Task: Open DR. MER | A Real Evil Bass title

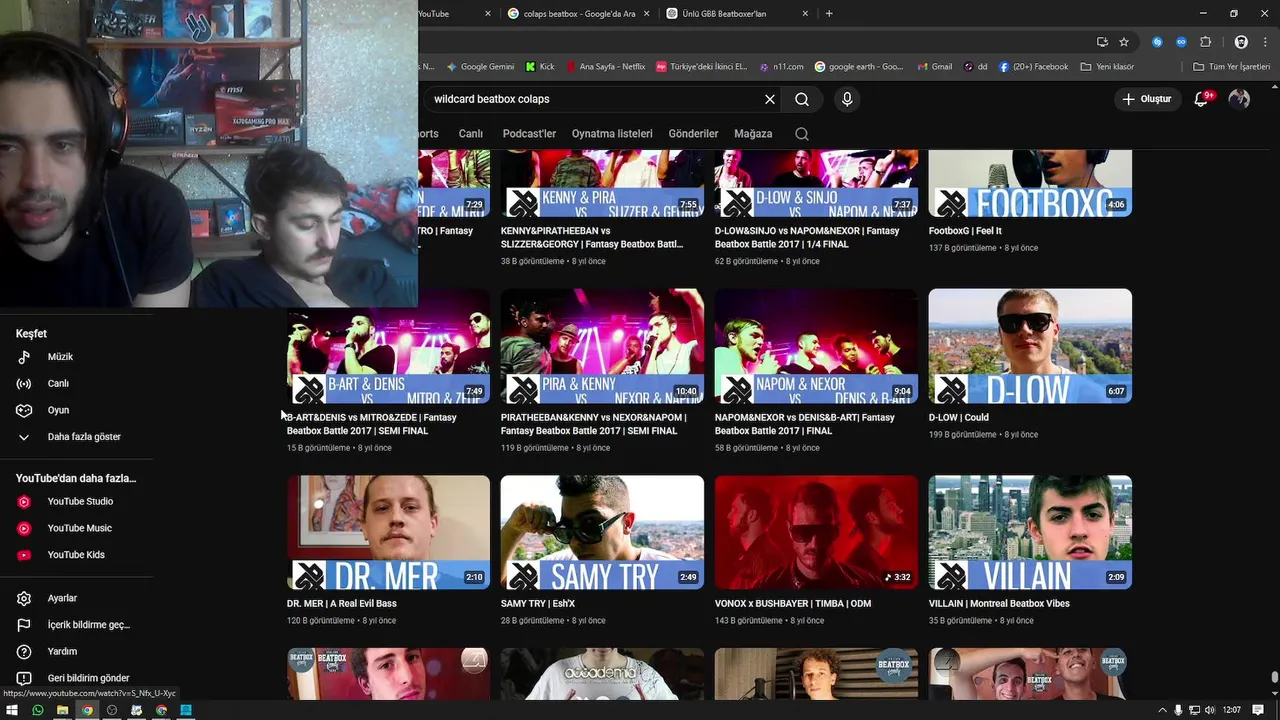Action: click(341, 604)
